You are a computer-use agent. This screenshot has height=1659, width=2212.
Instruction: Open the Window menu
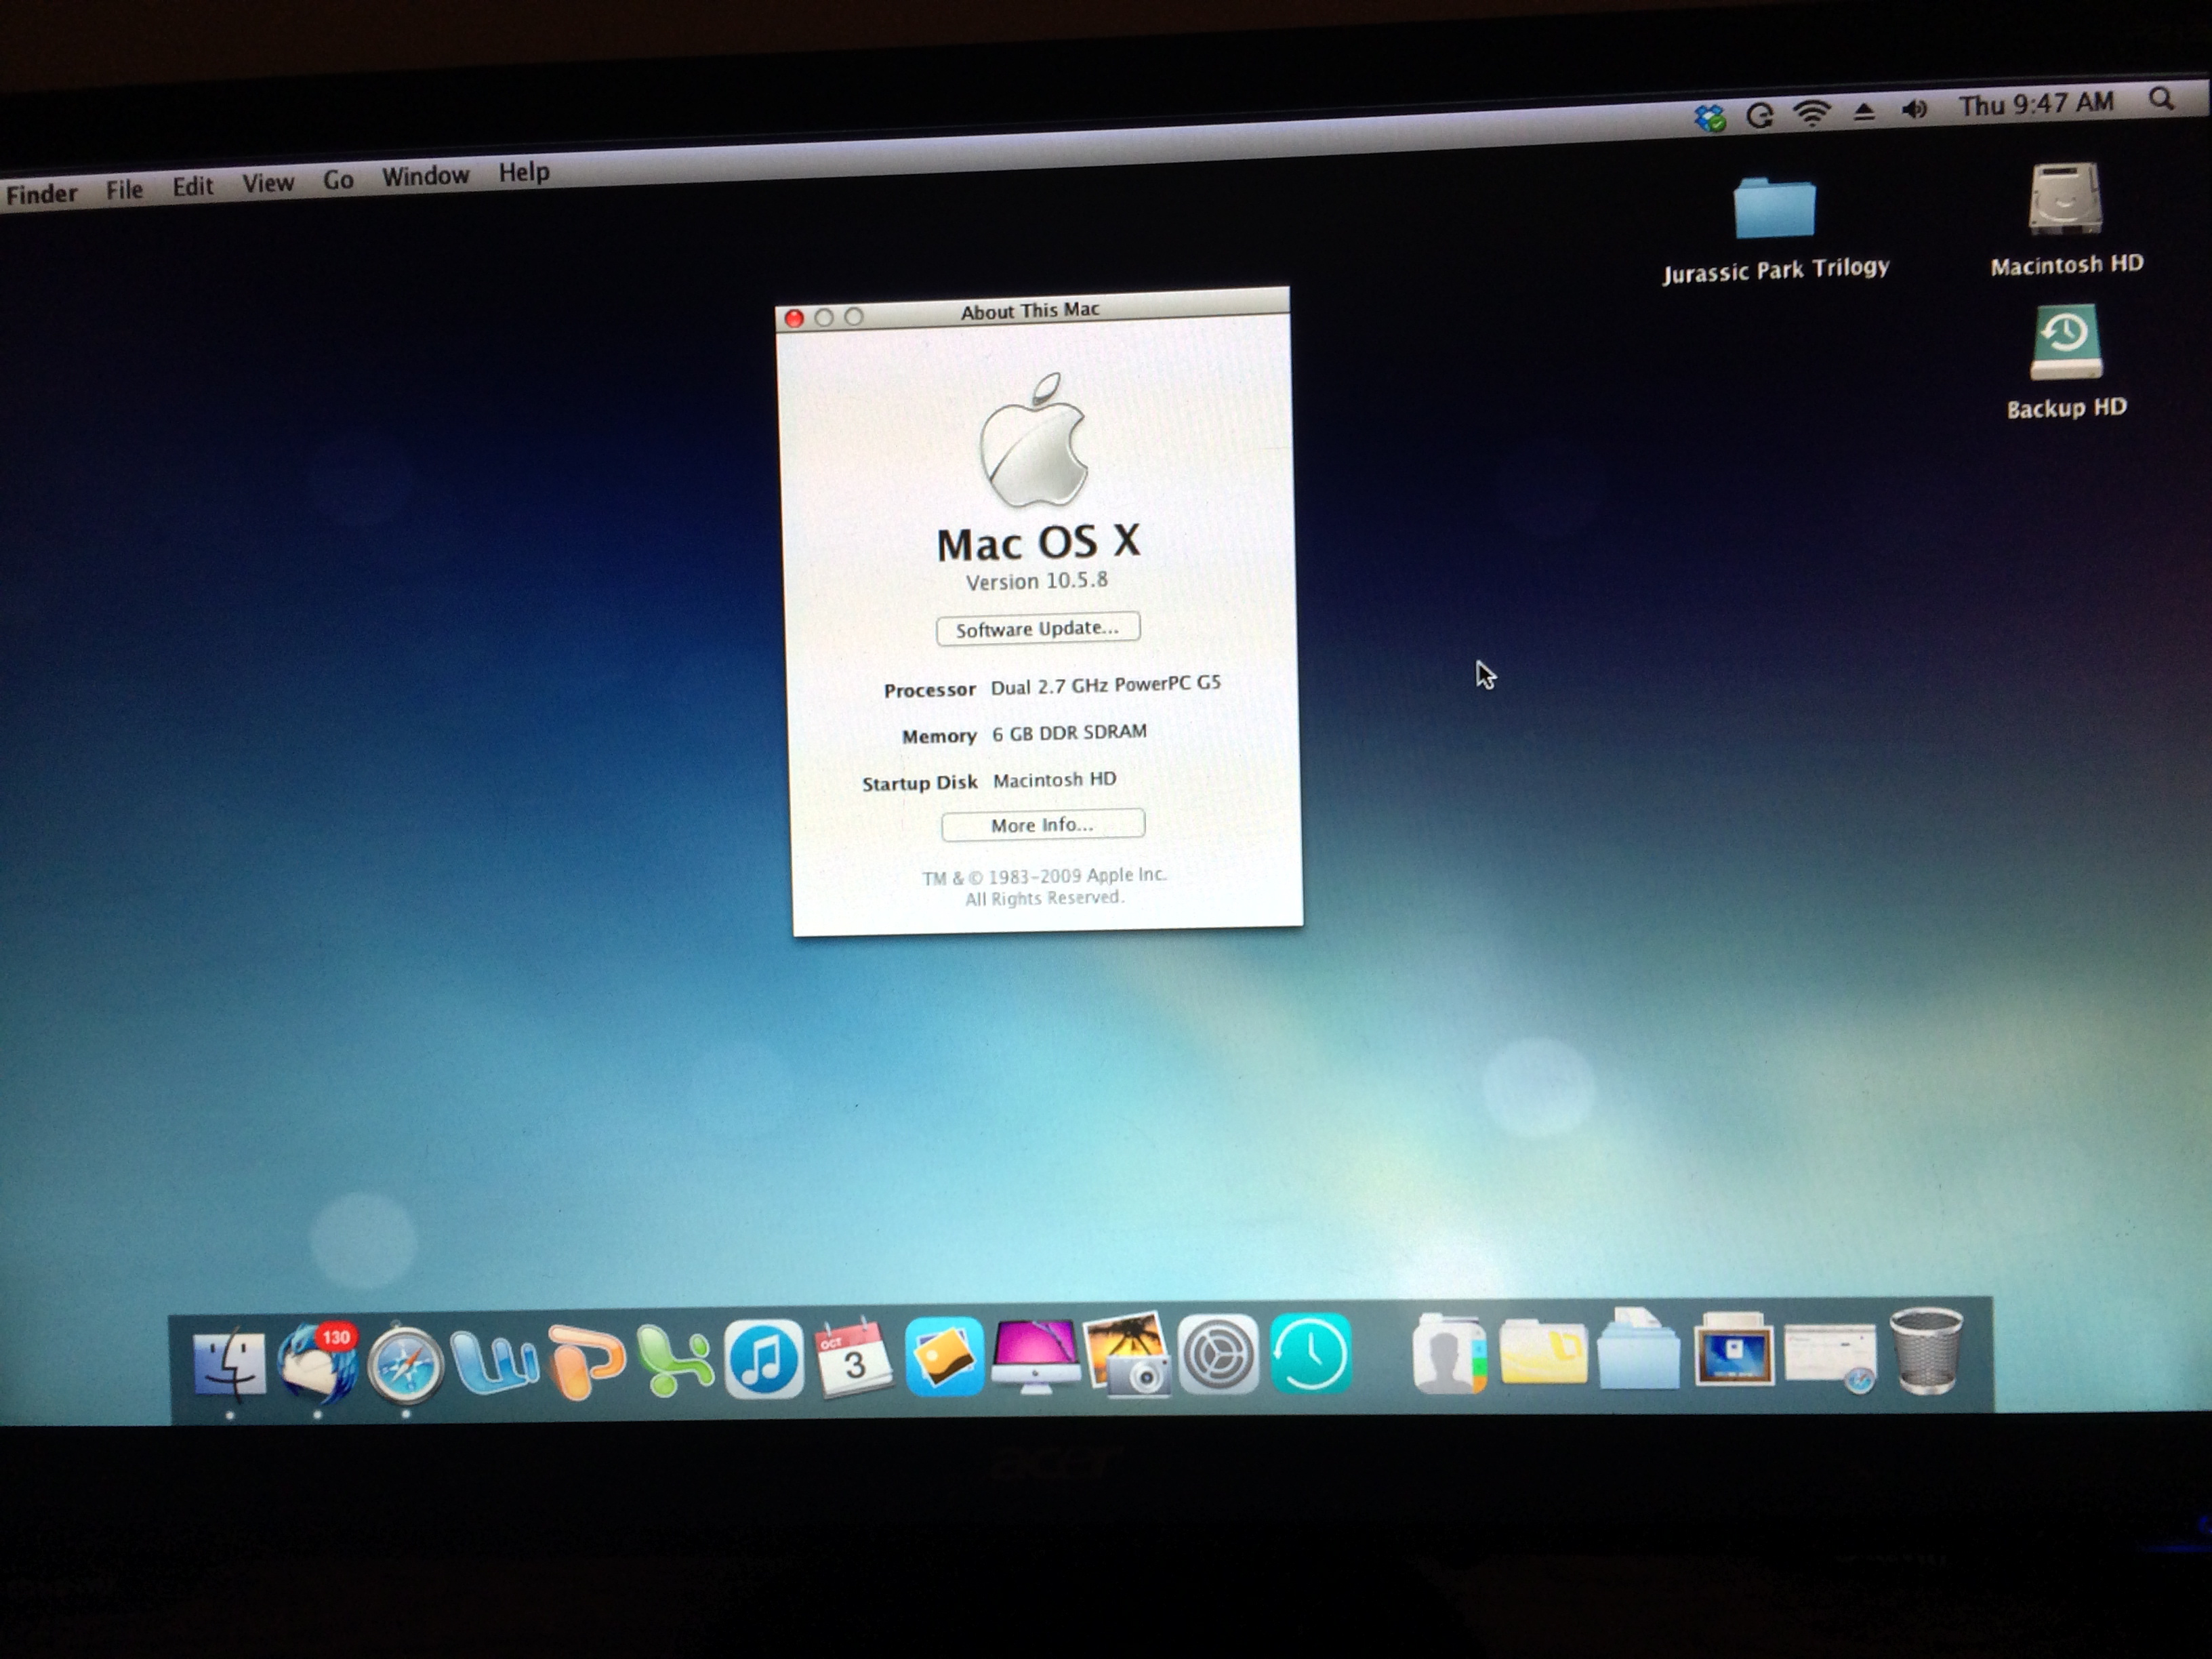[425, 176]
